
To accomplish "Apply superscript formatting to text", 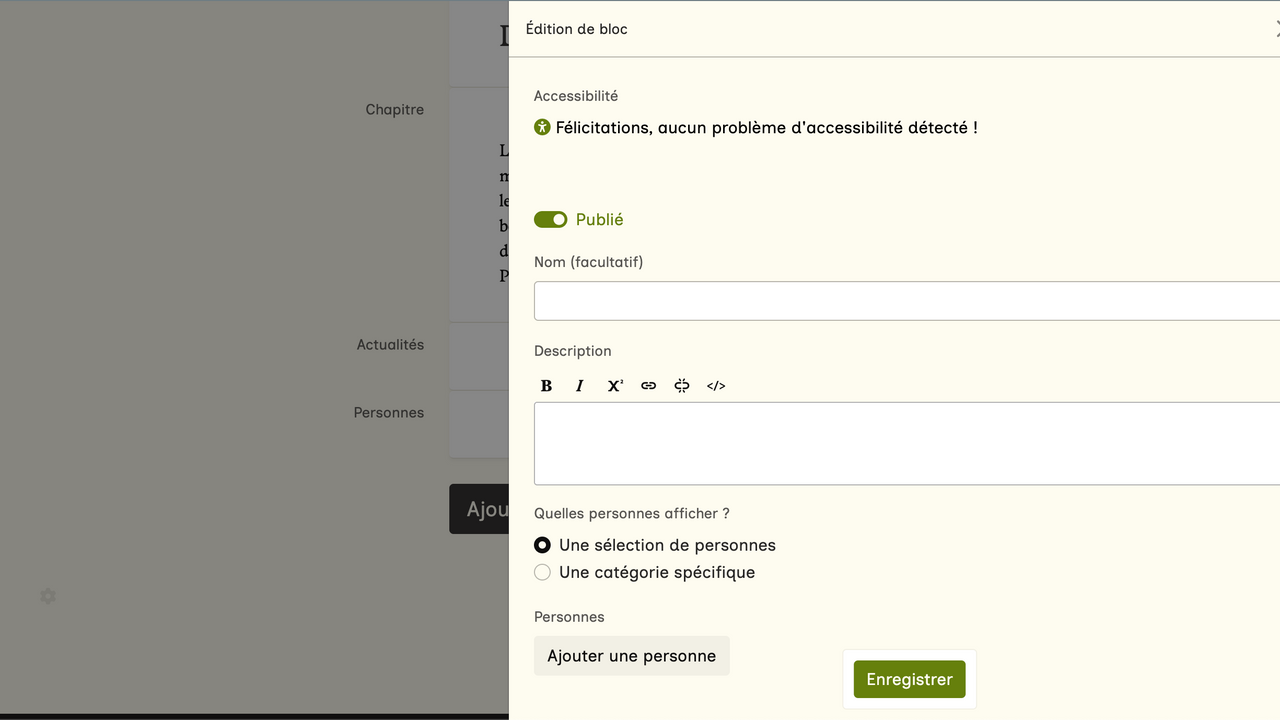I will pyautogui.click(x=615, y=386).
